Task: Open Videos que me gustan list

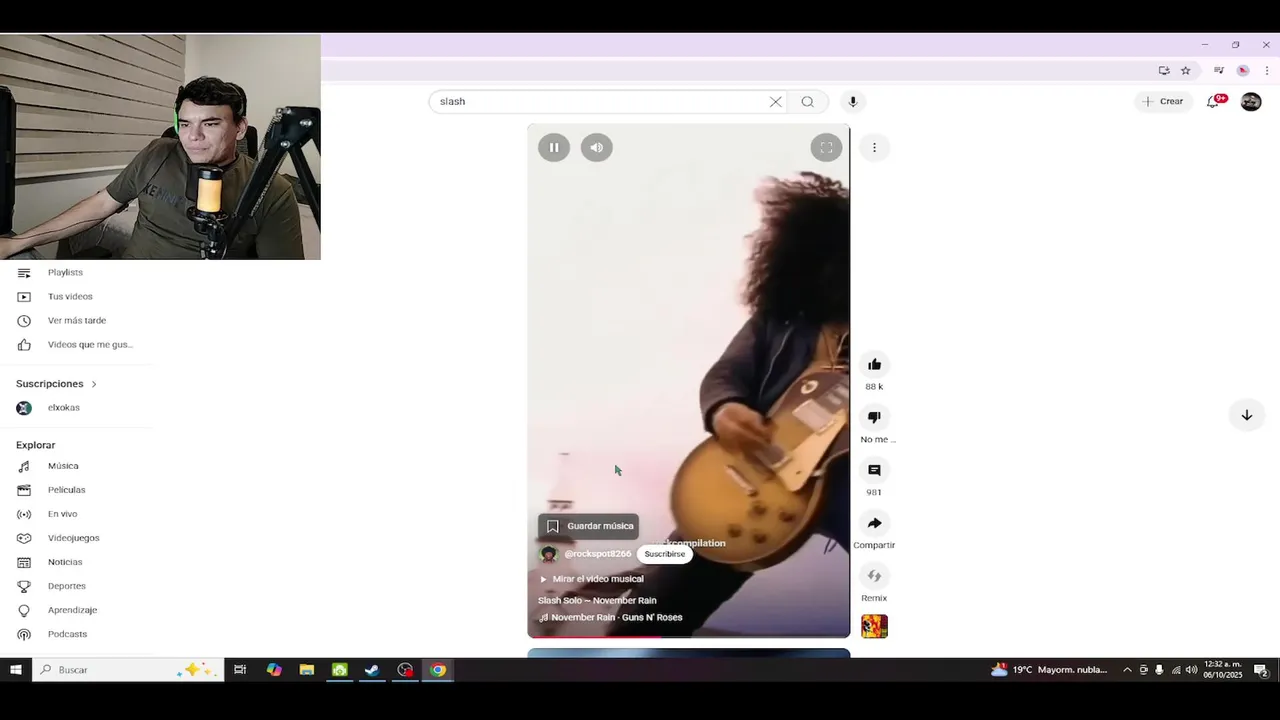Action: point(77,344)
